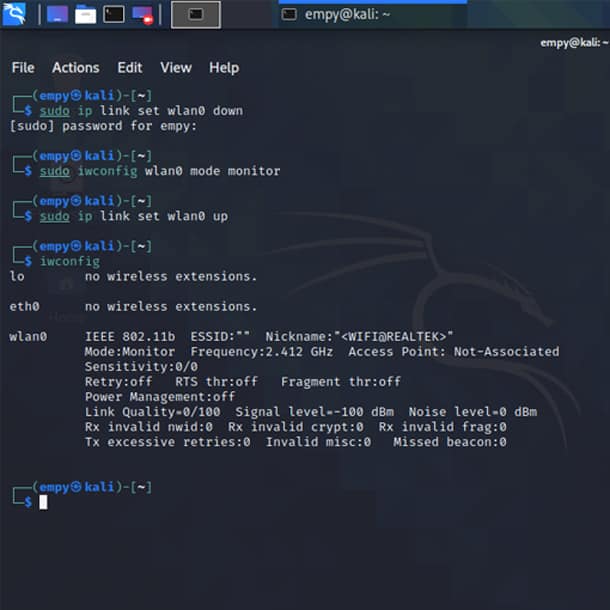
Task: Click the 'lo' interface name
Action: [x=17, y=276]
